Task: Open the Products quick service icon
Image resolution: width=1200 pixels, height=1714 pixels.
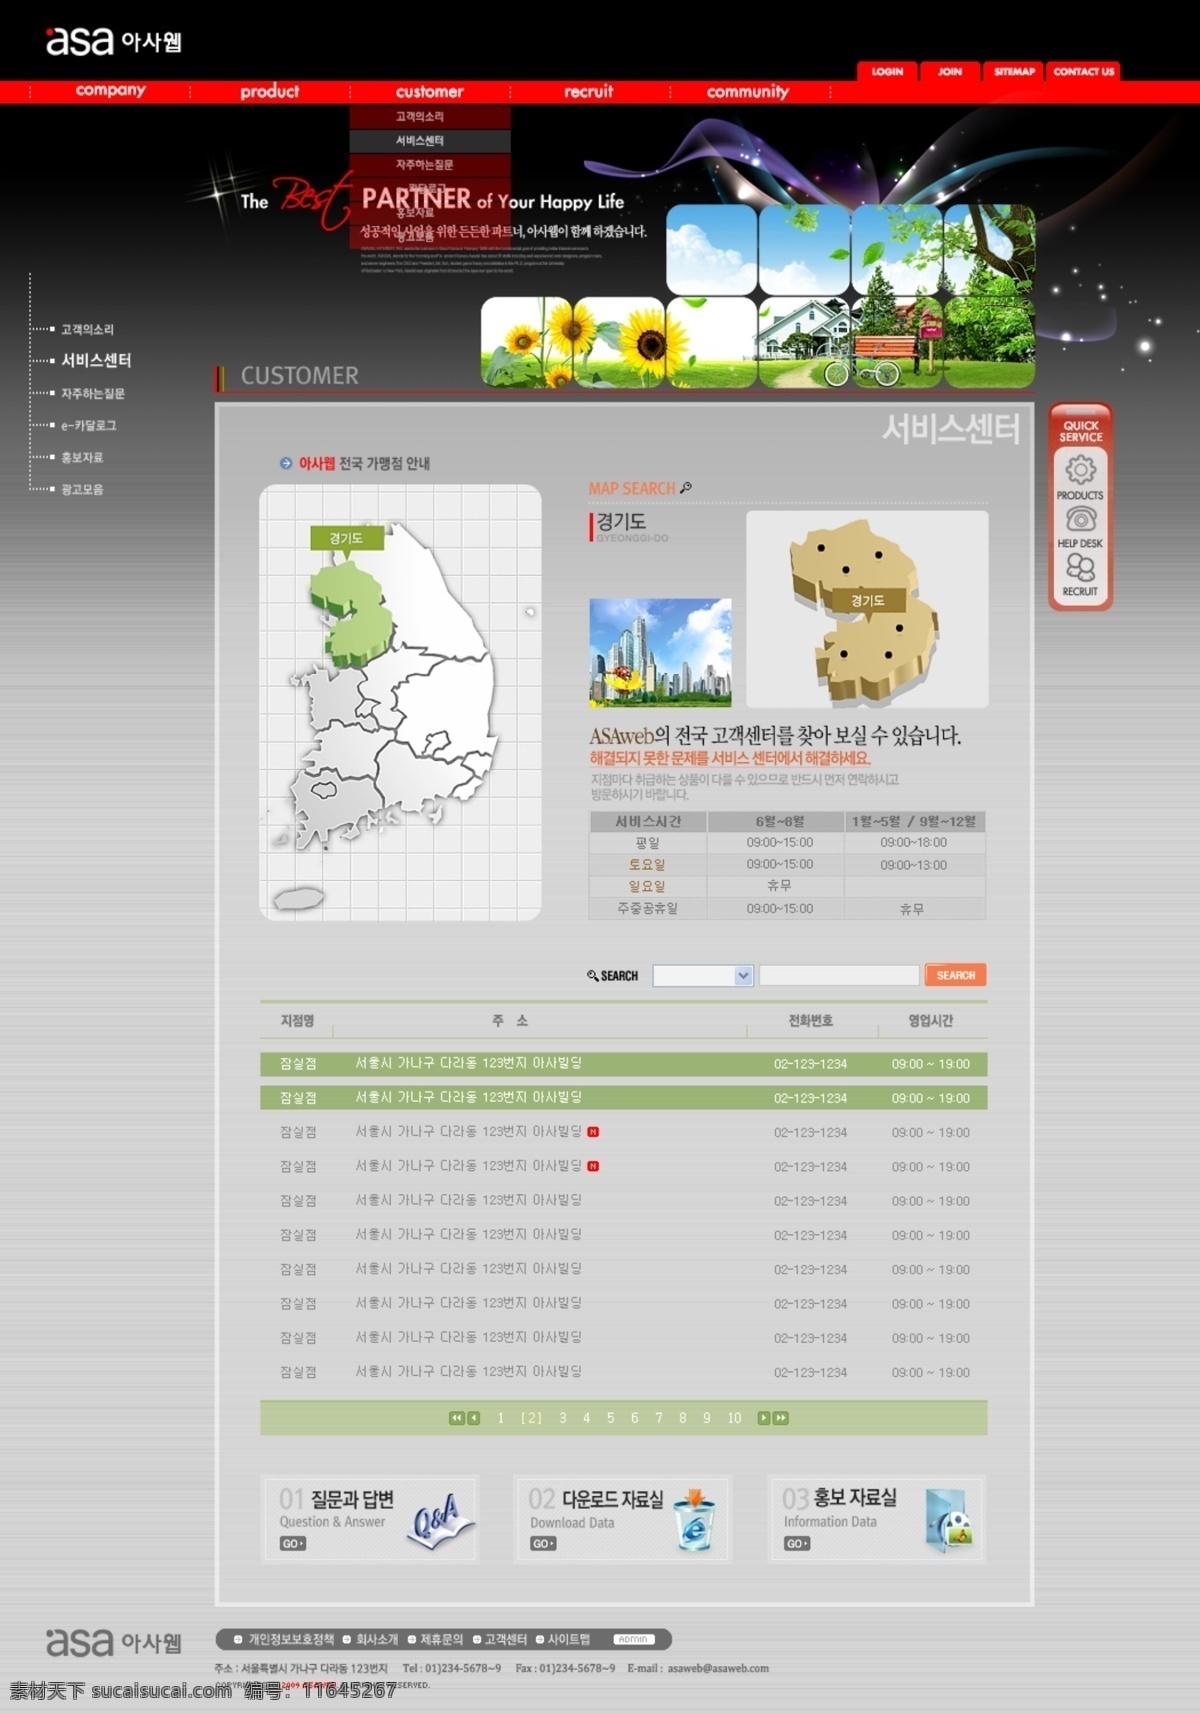Action: coord(1080,469)
